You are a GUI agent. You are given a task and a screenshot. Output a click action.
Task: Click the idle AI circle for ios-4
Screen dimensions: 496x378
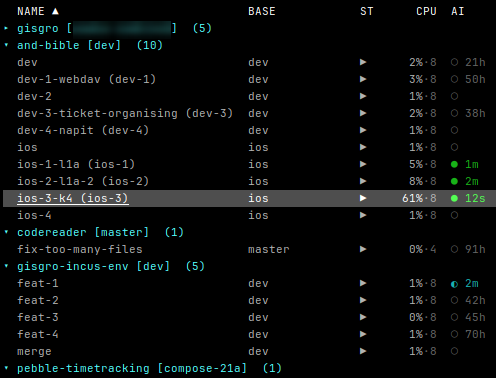click(454, 215)
